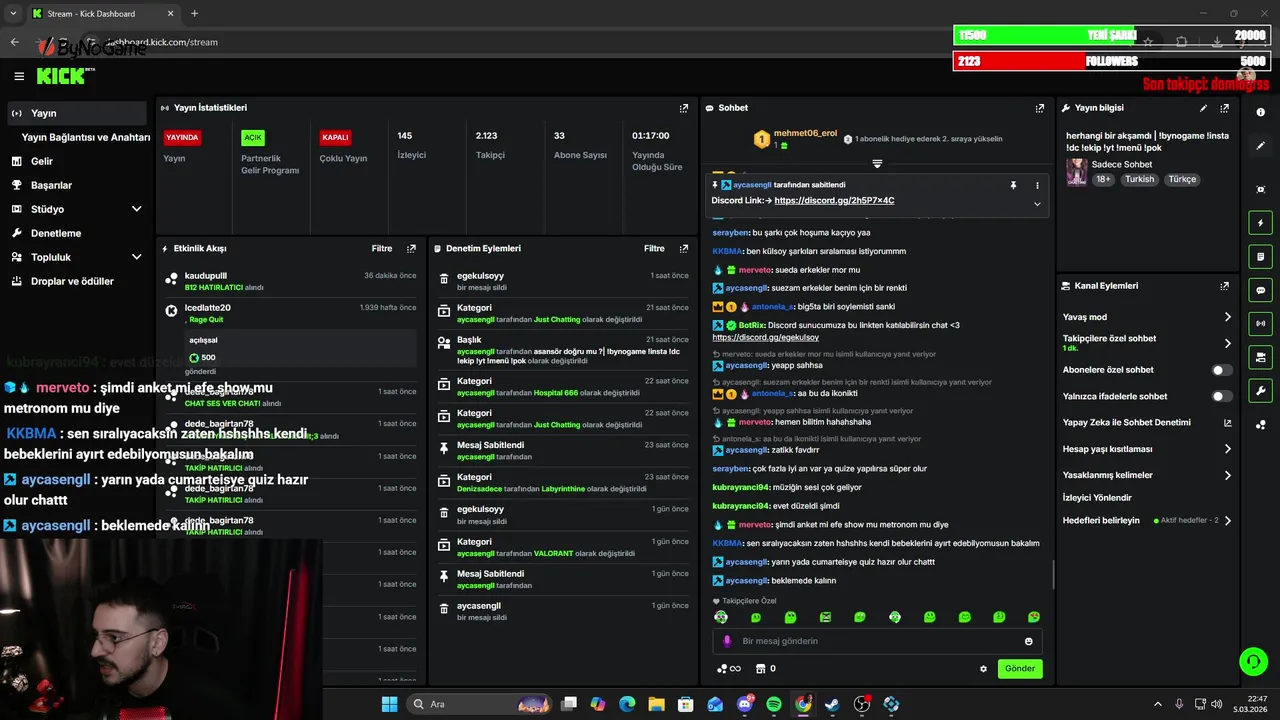
Task: Open Yasaklanmış kelimeler options arrow
Action: pos(1228,476)
